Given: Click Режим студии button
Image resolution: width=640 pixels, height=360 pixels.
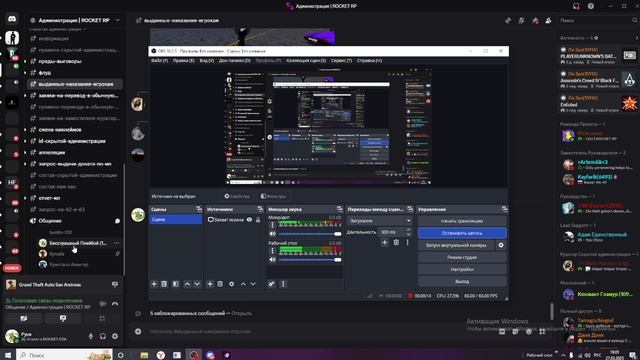Looking at the screenshot, I should coord(462,258).
